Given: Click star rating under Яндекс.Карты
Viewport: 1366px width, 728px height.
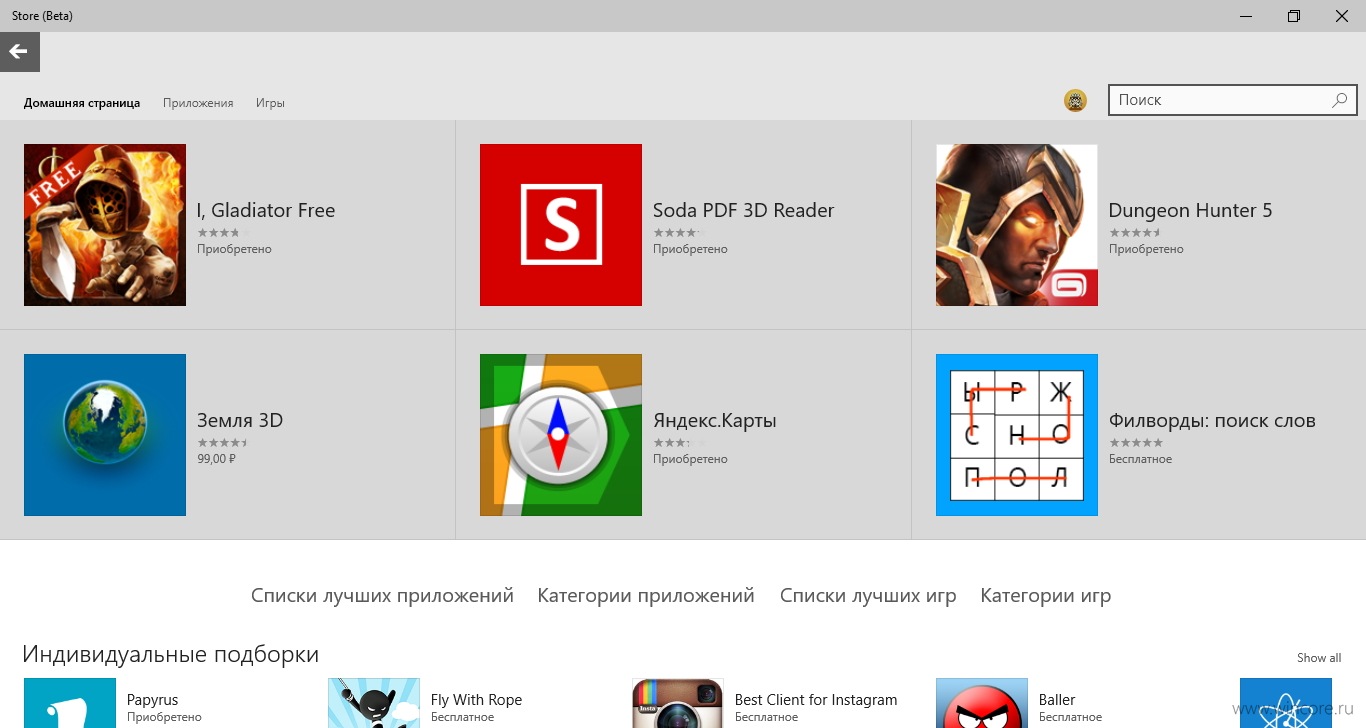Looking at the screenshot, I should pos(679,443).
